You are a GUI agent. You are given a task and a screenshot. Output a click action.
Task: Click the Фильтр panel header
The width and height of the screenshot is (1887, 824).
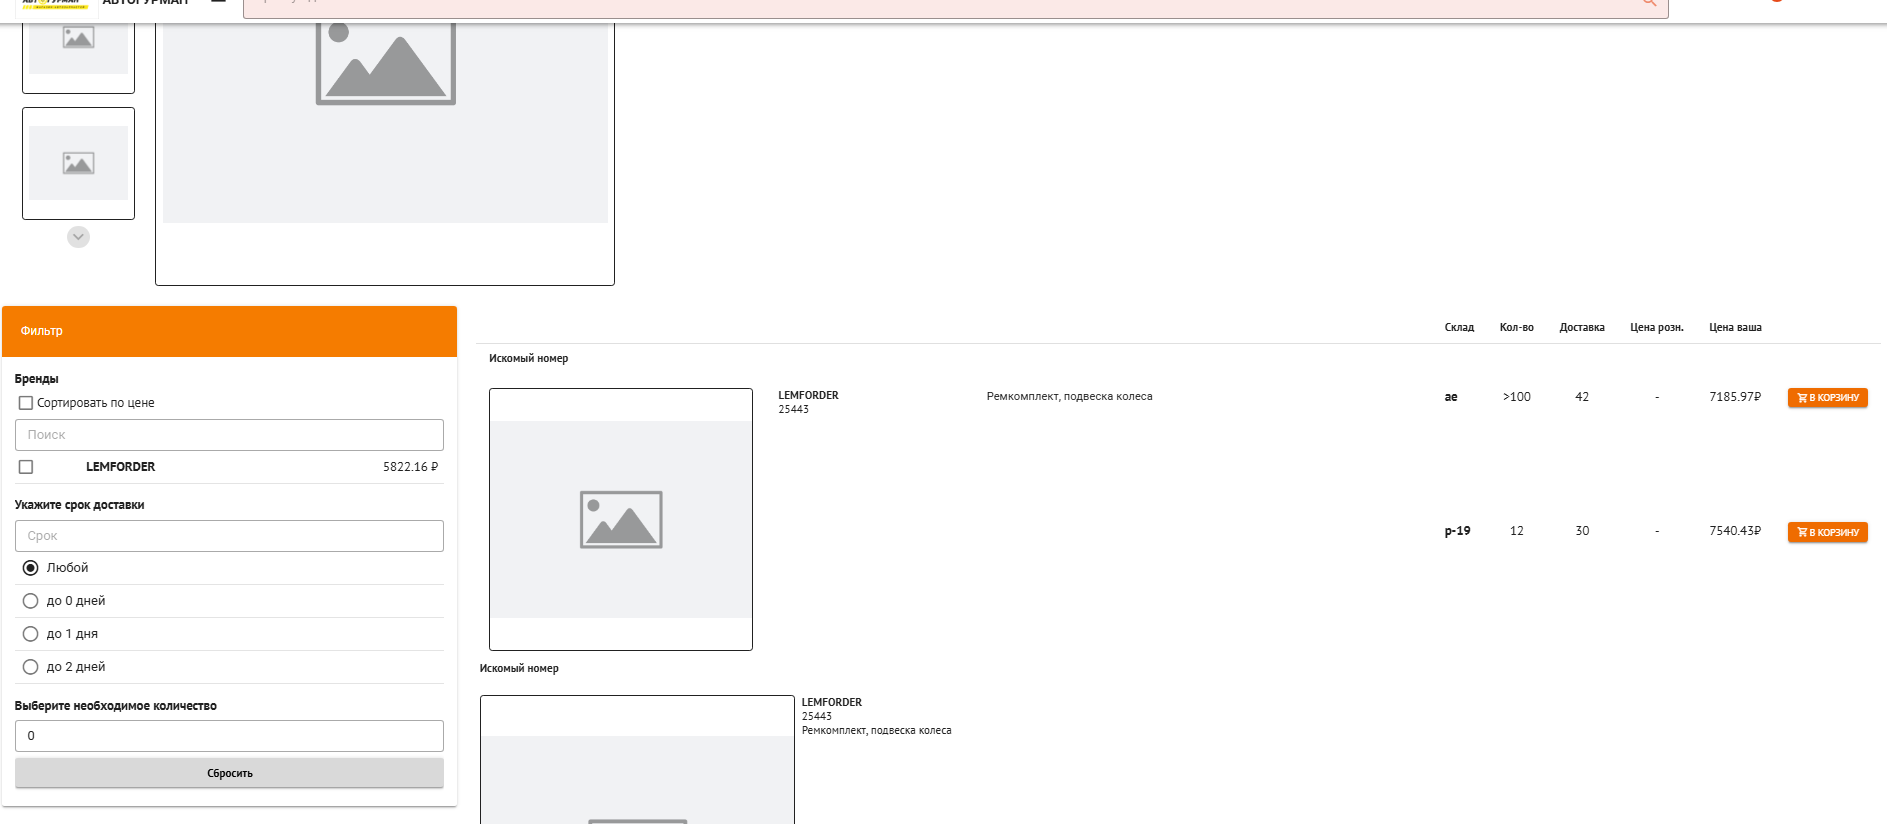[229, 331]
